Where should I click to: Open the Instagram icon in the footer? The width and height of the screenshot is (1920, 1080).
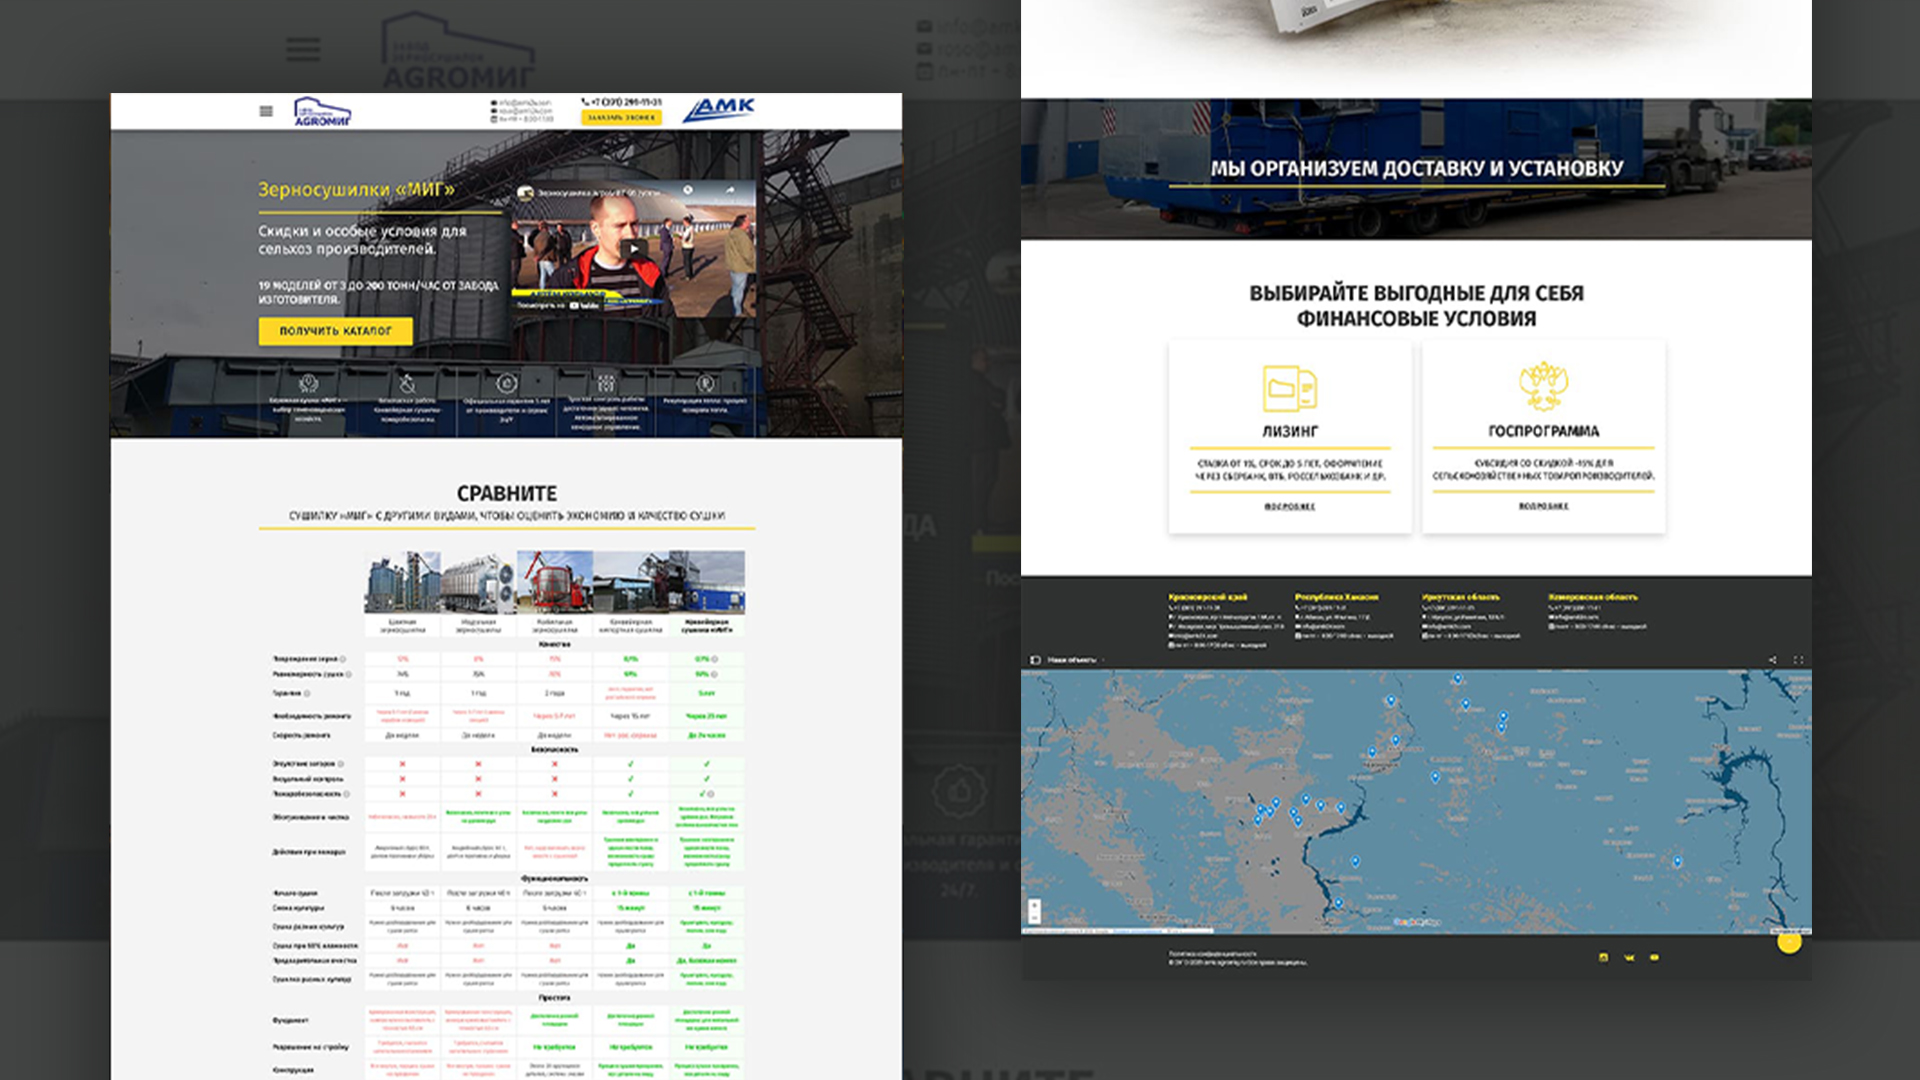[x=1603, y=958]
